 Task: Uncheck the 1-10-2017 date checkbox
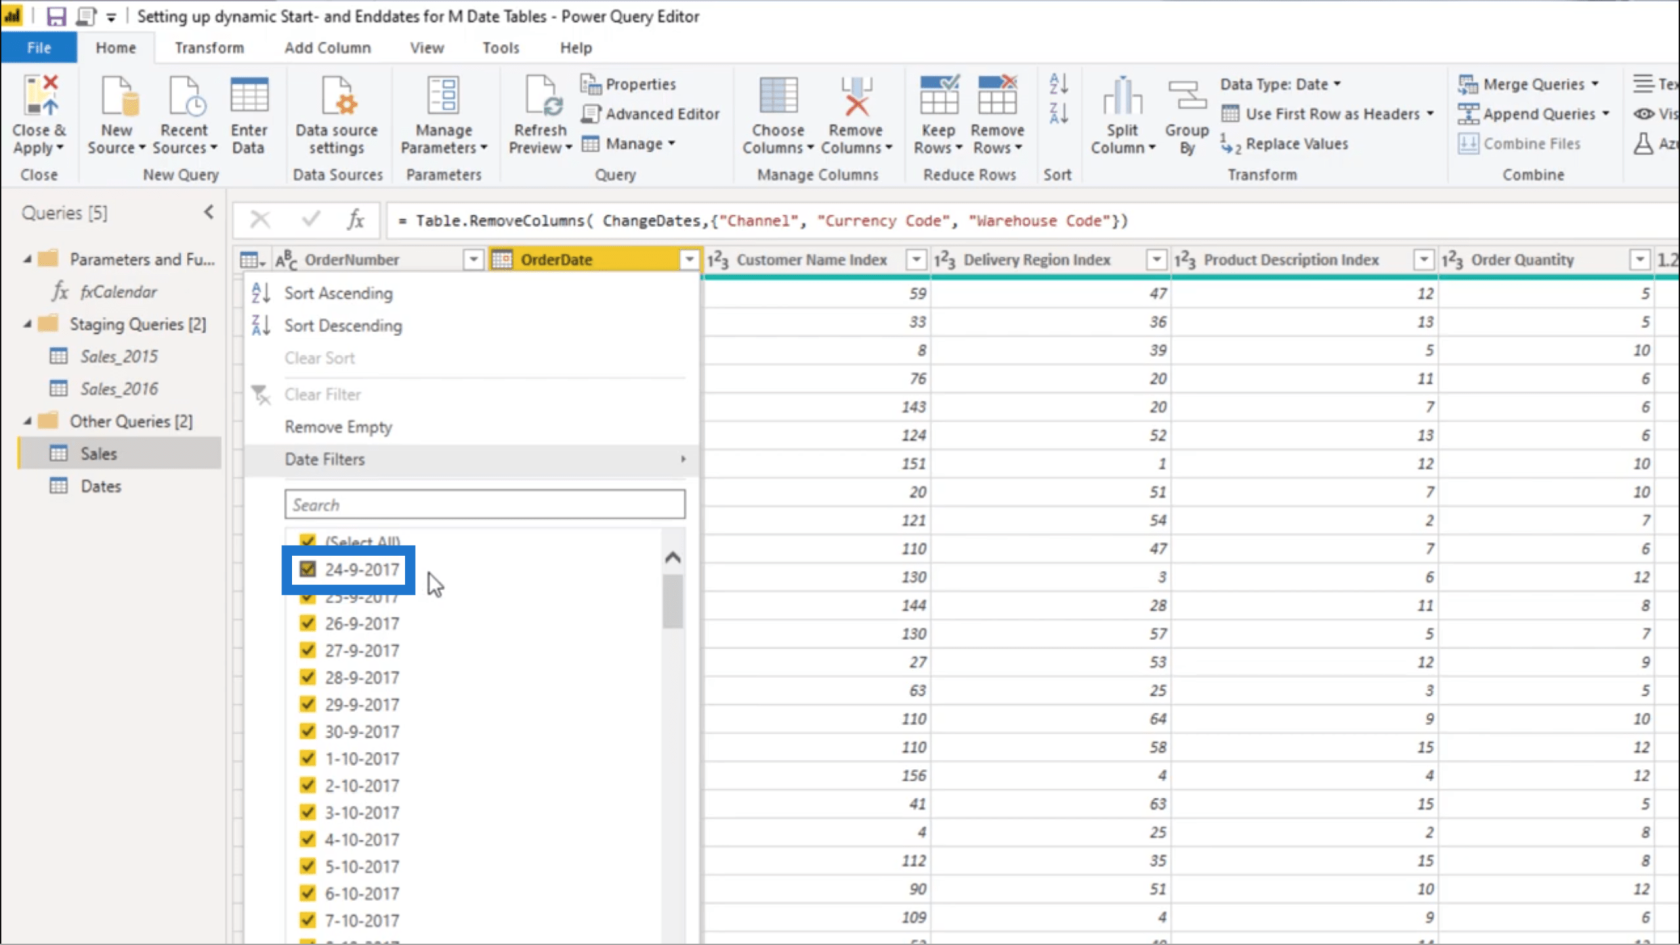(307, 758)
